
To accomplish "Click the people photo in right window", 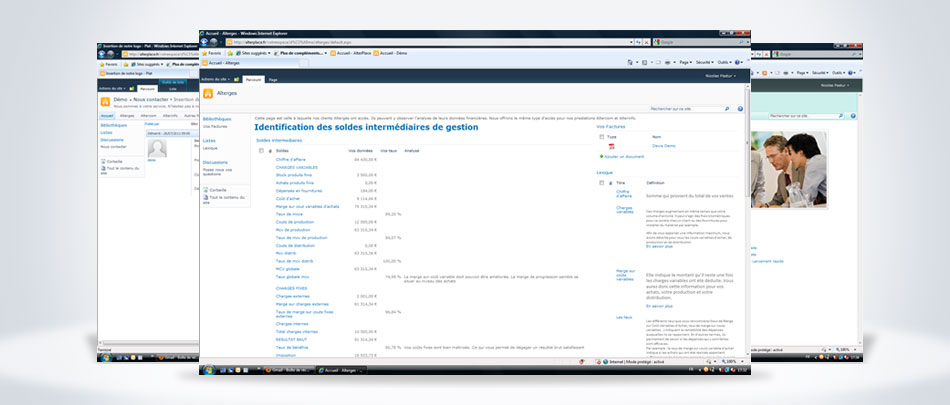I will [x=789, y=169].
